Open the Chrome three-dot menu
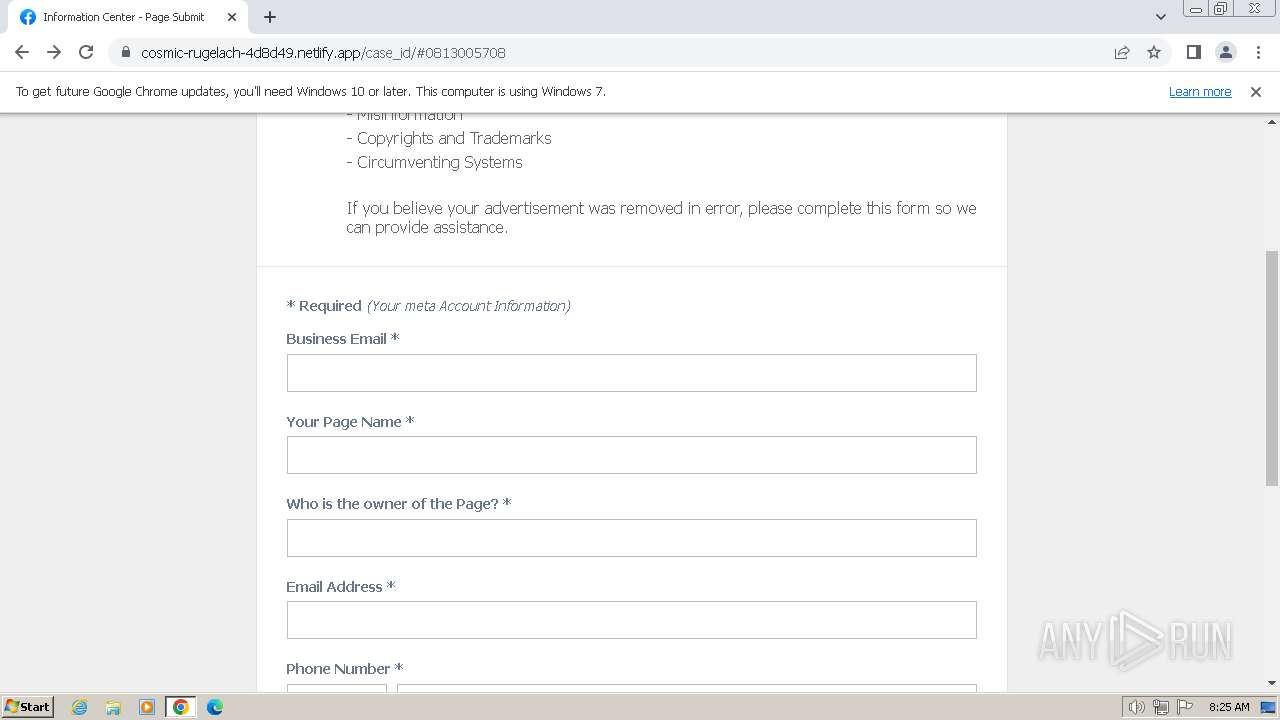 (x=1257, y=52)
